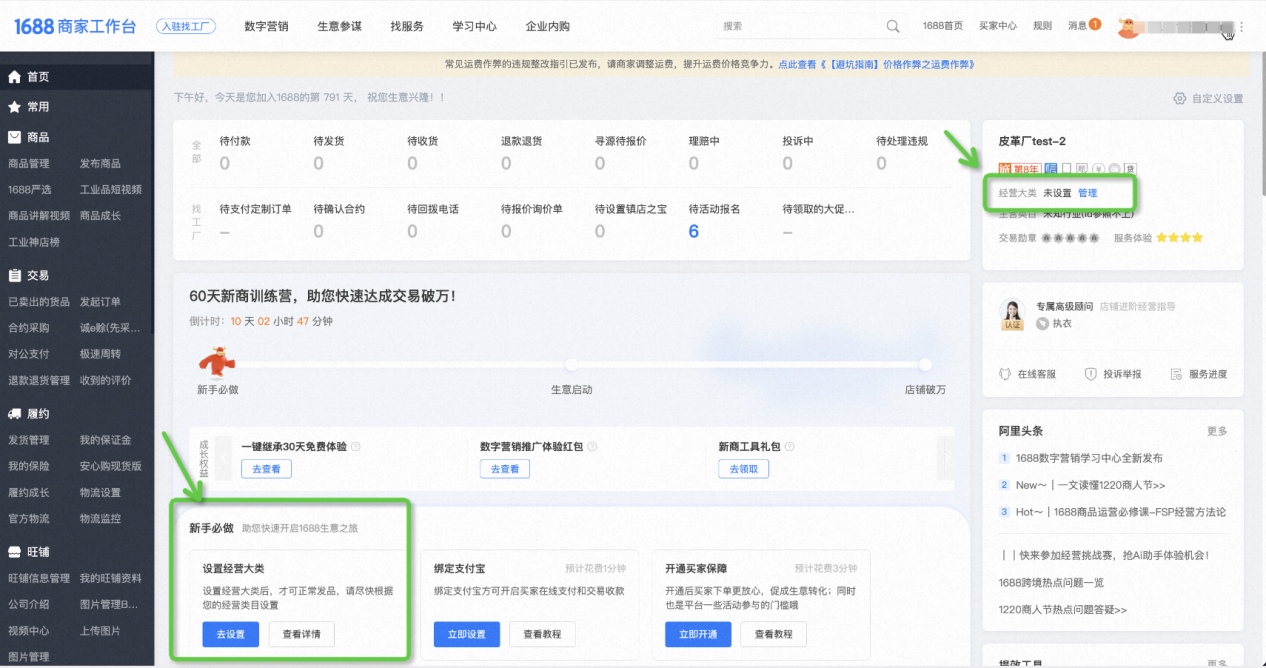Open search with the magnifier icon
The width and height of the screenshot is (1266, 668).
point(893,26)
